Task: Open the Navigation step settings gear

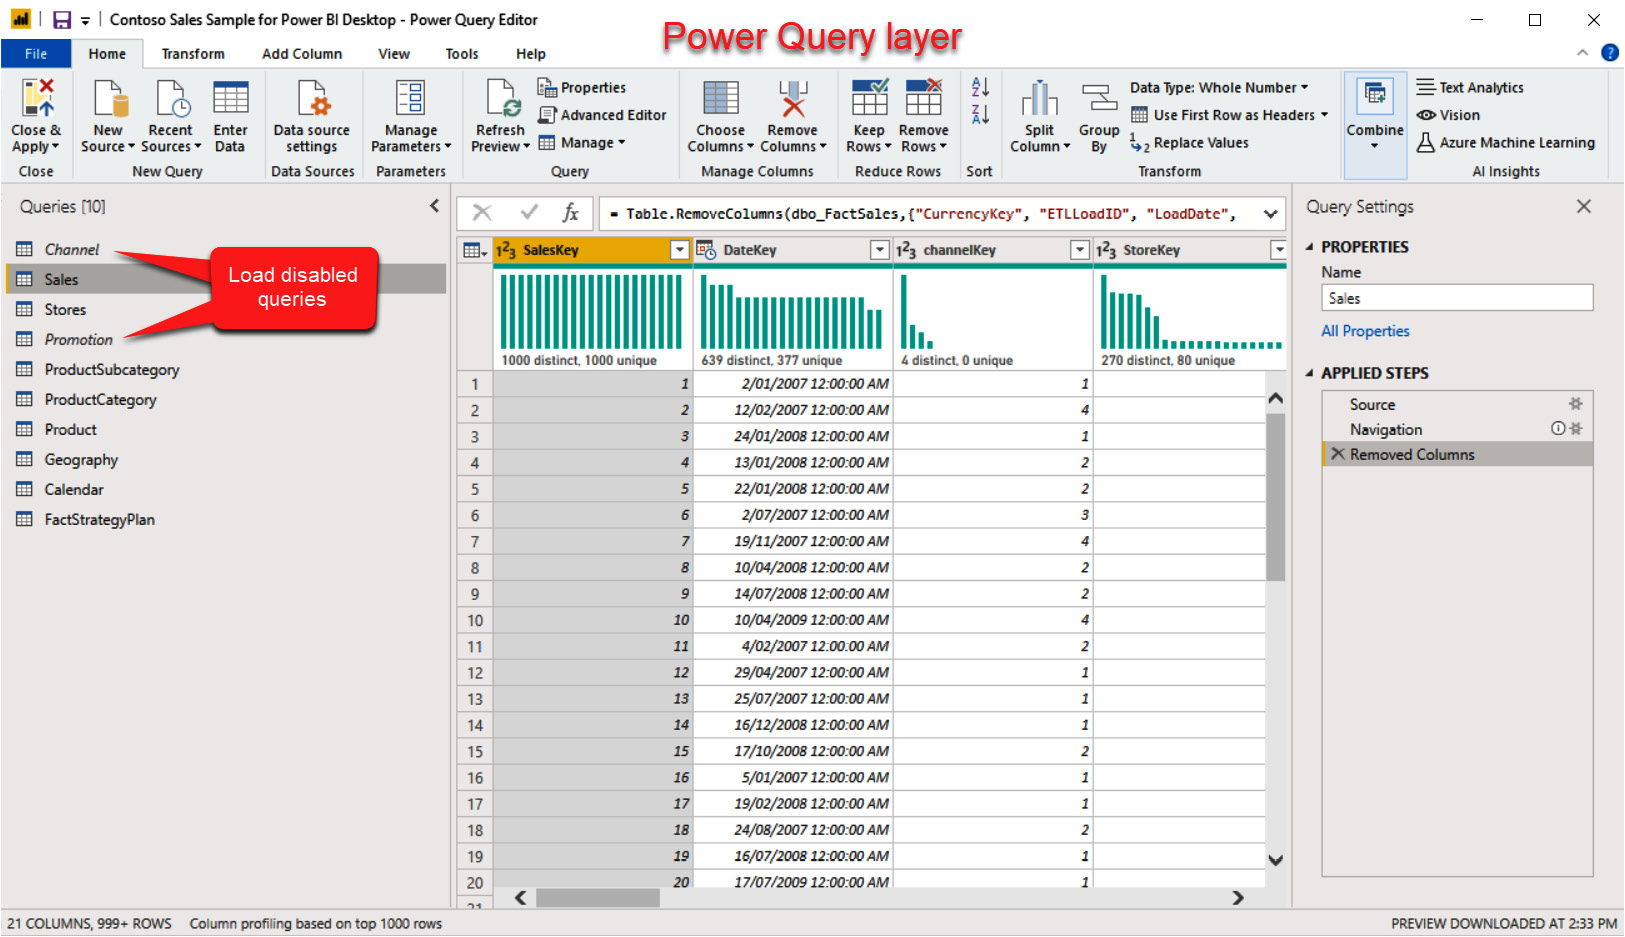Action: [1576, 429]
